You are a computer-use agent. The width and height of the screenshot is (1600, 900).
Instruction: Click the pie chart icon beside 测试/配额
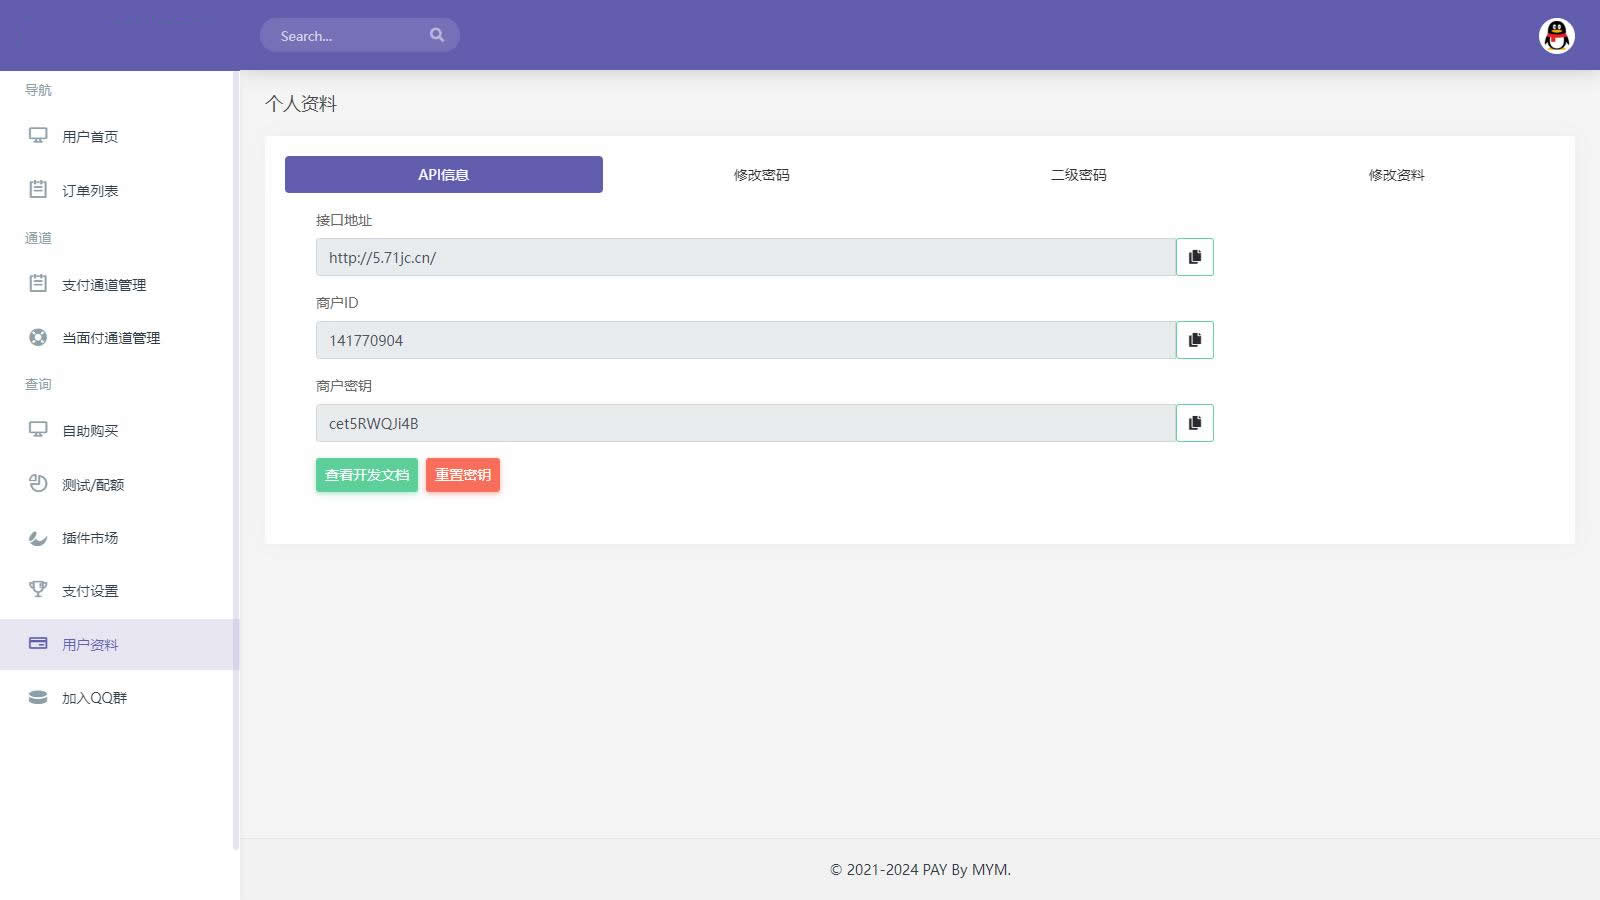[x=38, y=483]
